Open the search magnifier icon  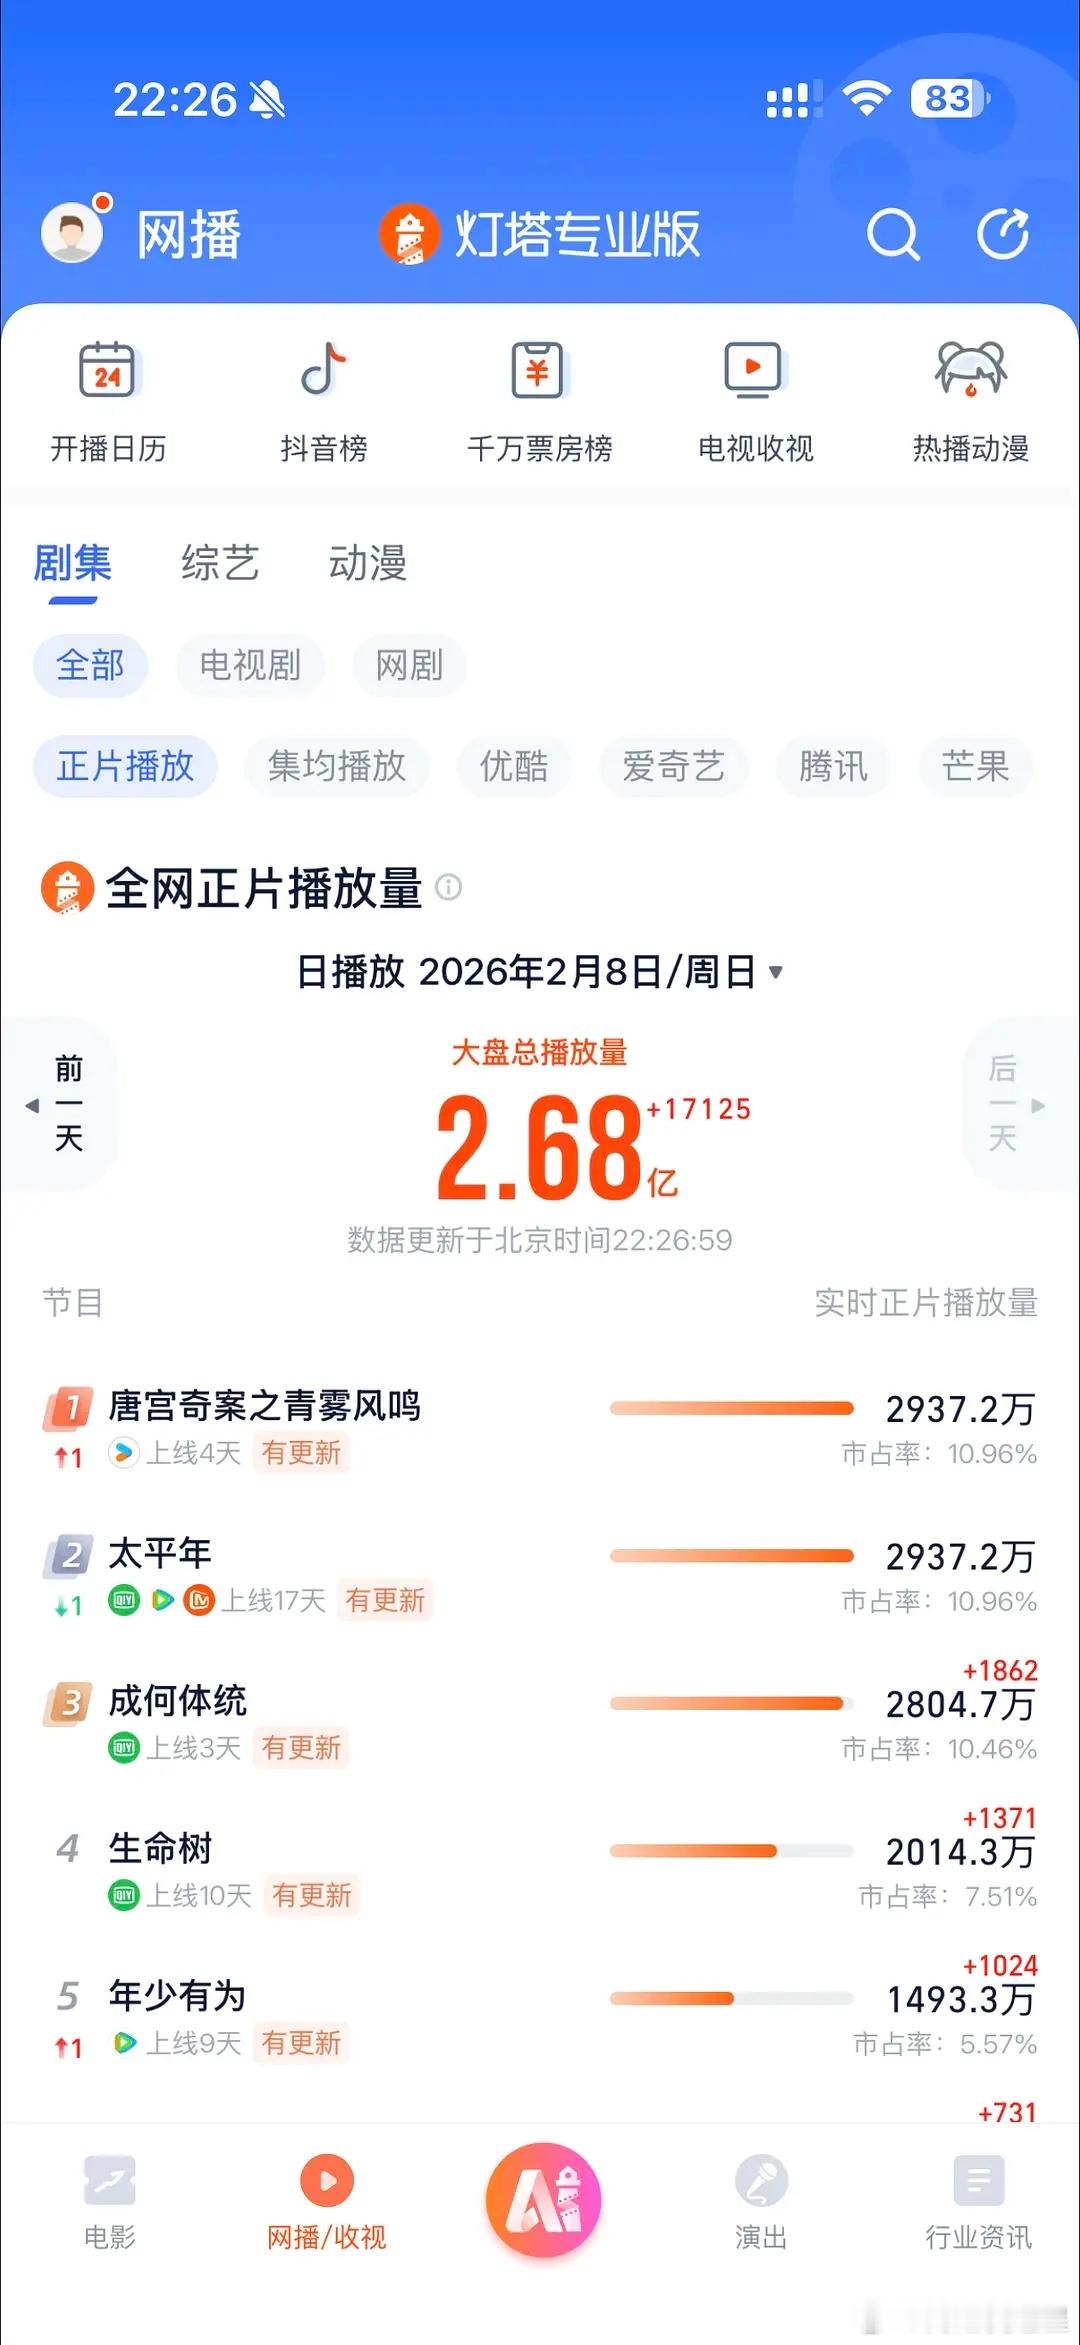click(x=892, y=235)
